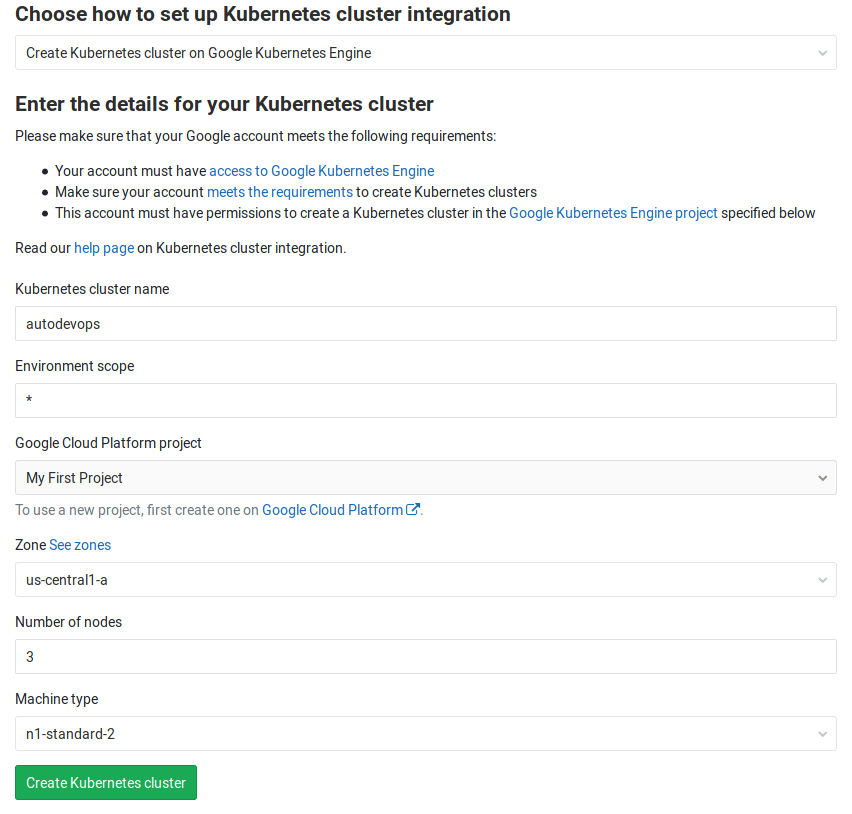
Task: Click the 'Google Kubernetes Engine project' link
Action: (613, 212)
